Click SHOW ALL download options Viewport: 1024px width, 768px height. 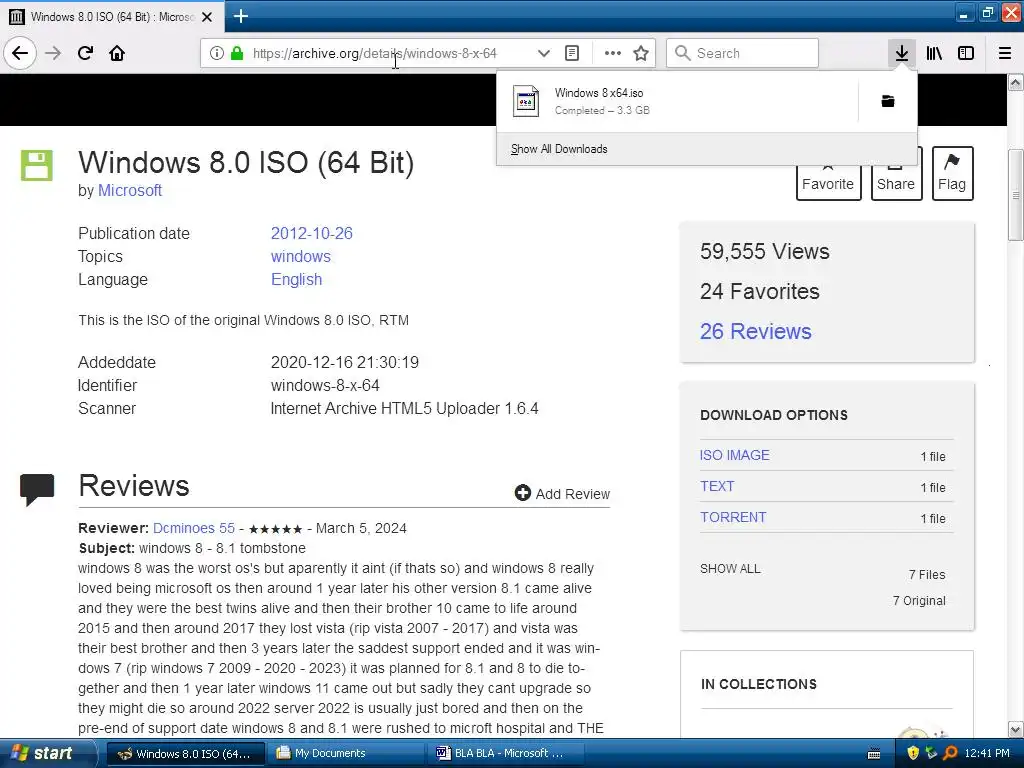click(730, 569)
